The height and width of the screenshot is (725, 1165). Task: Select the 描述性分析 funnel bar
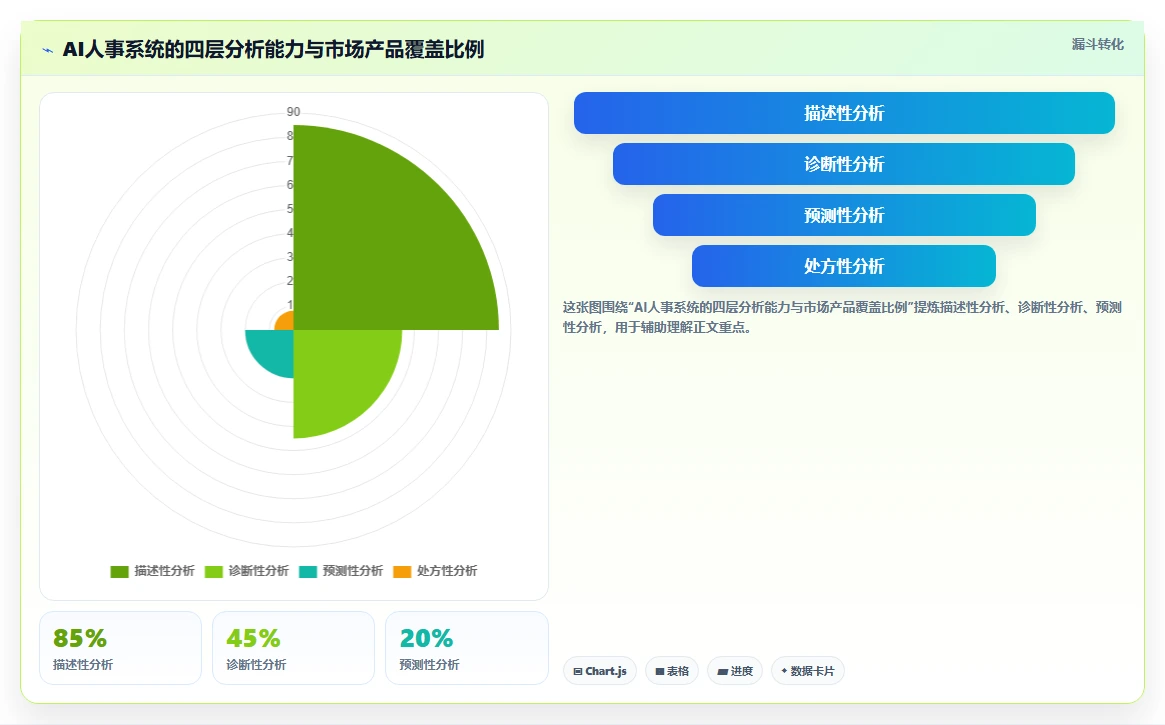844,113
